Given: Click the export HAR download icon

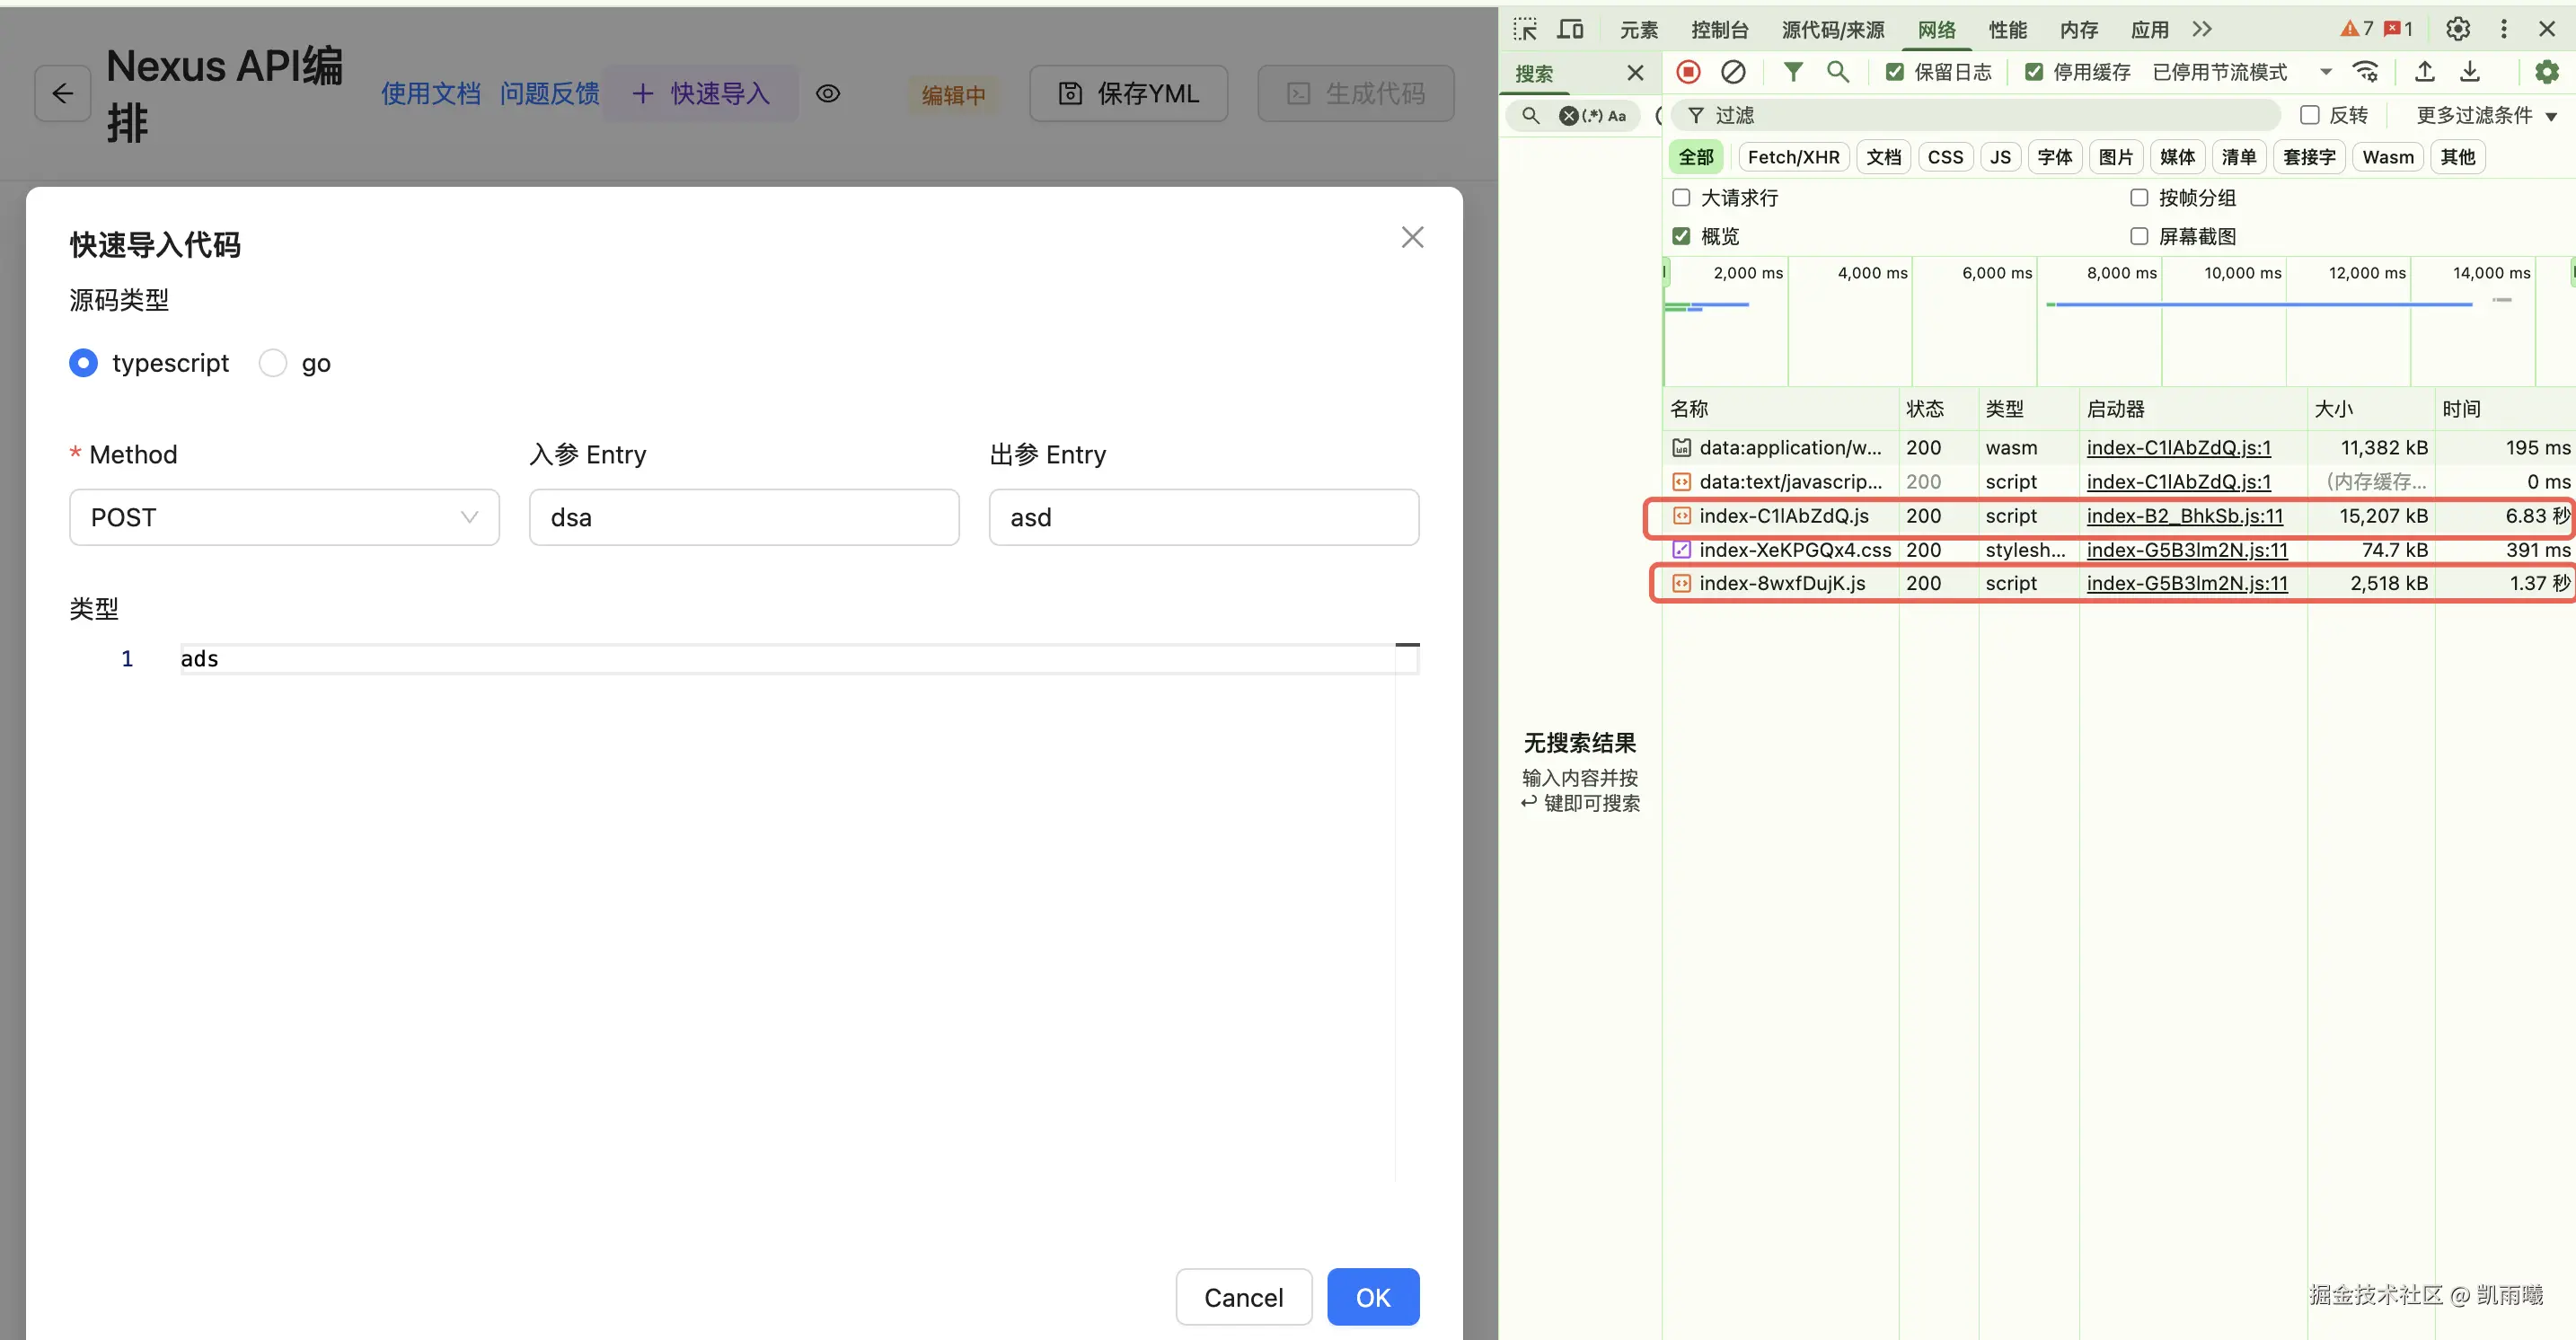Looking at the screenshot, I should (x=2469, y=72).
